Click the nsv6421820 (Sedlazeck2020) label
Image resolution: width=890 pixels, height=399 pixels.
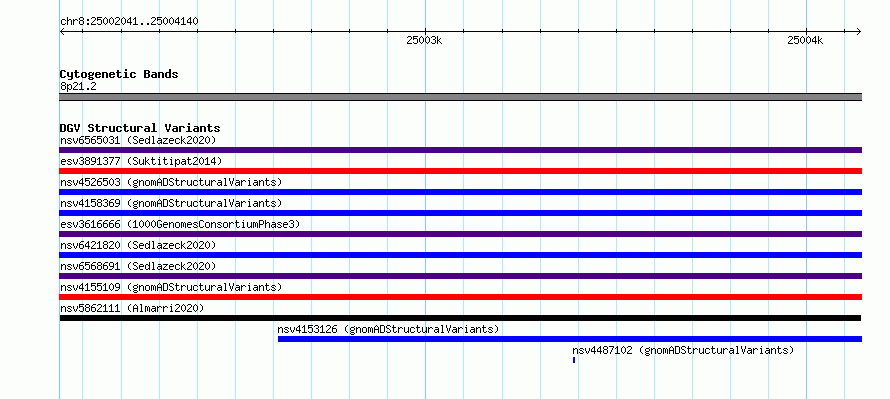point(138,245)
